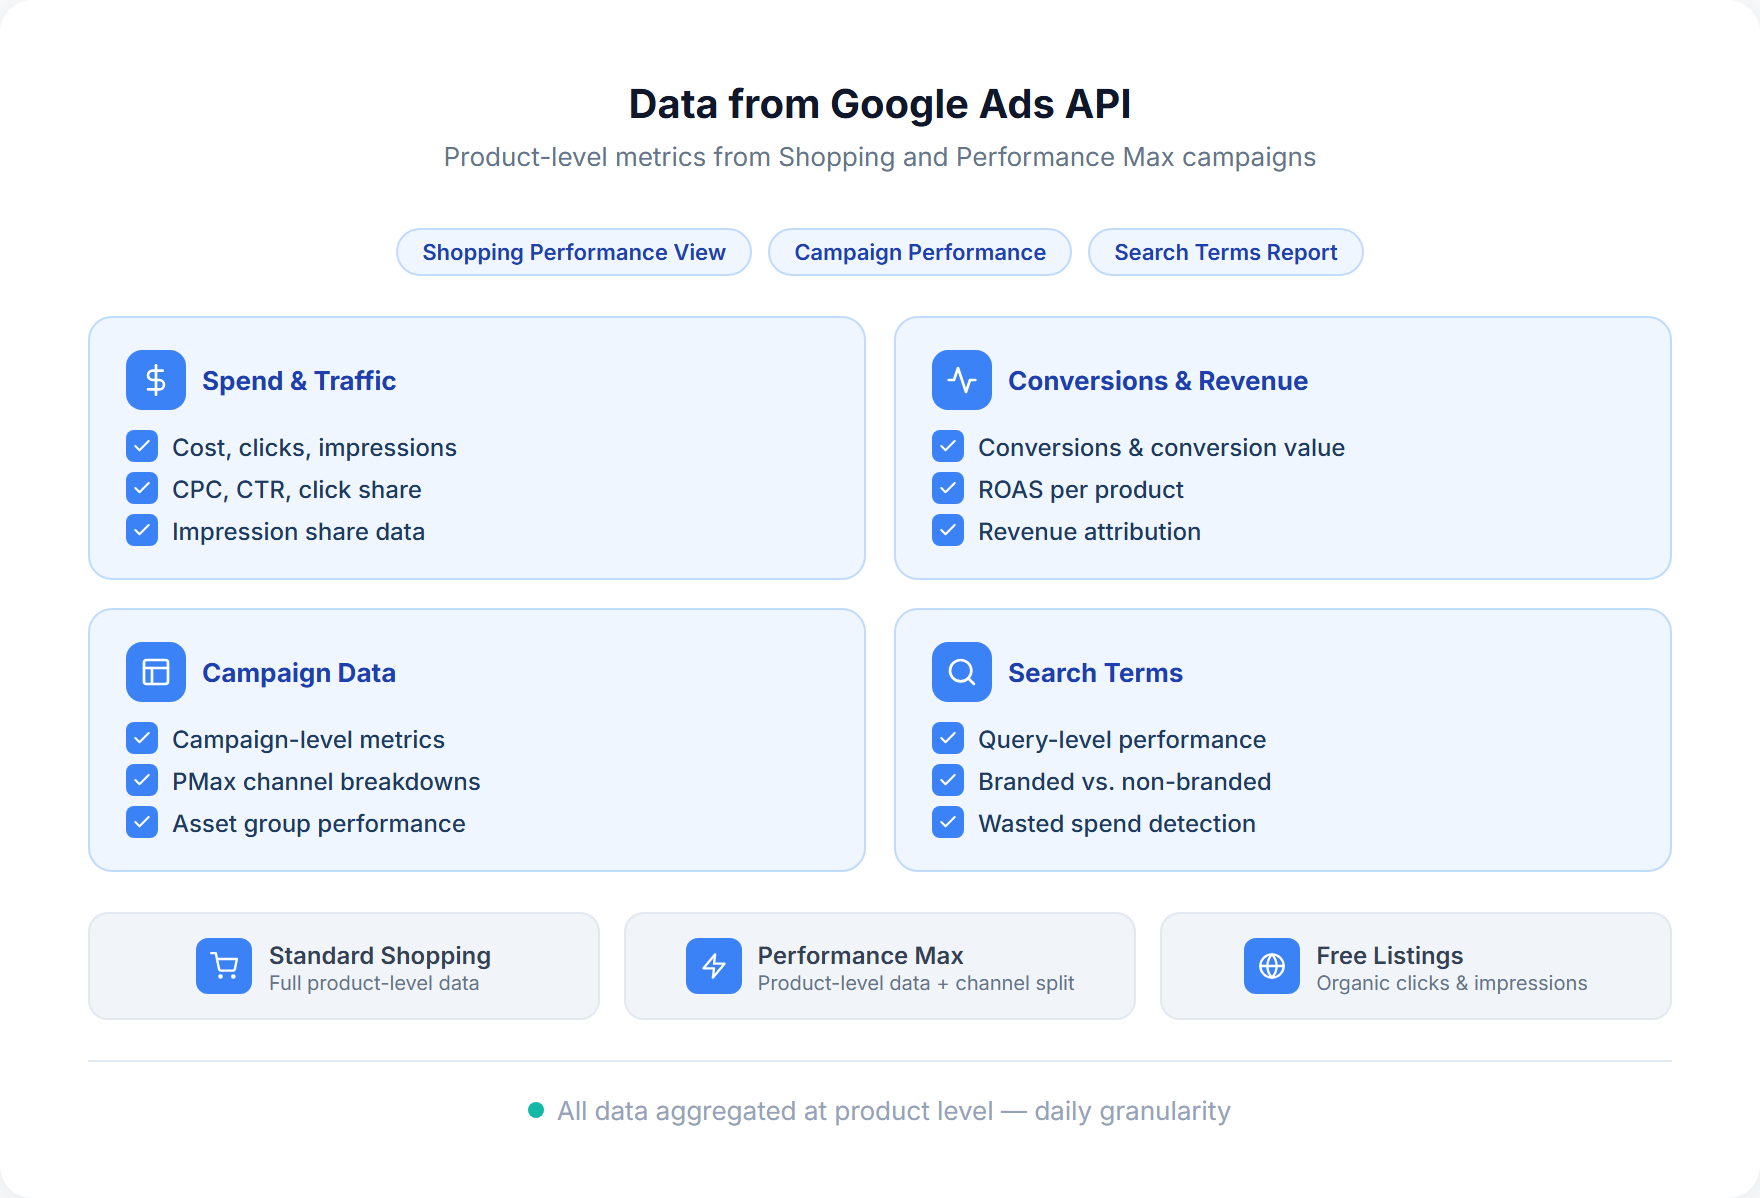
Task: Uncheck ROAS per product
Action: coord(947,488)
